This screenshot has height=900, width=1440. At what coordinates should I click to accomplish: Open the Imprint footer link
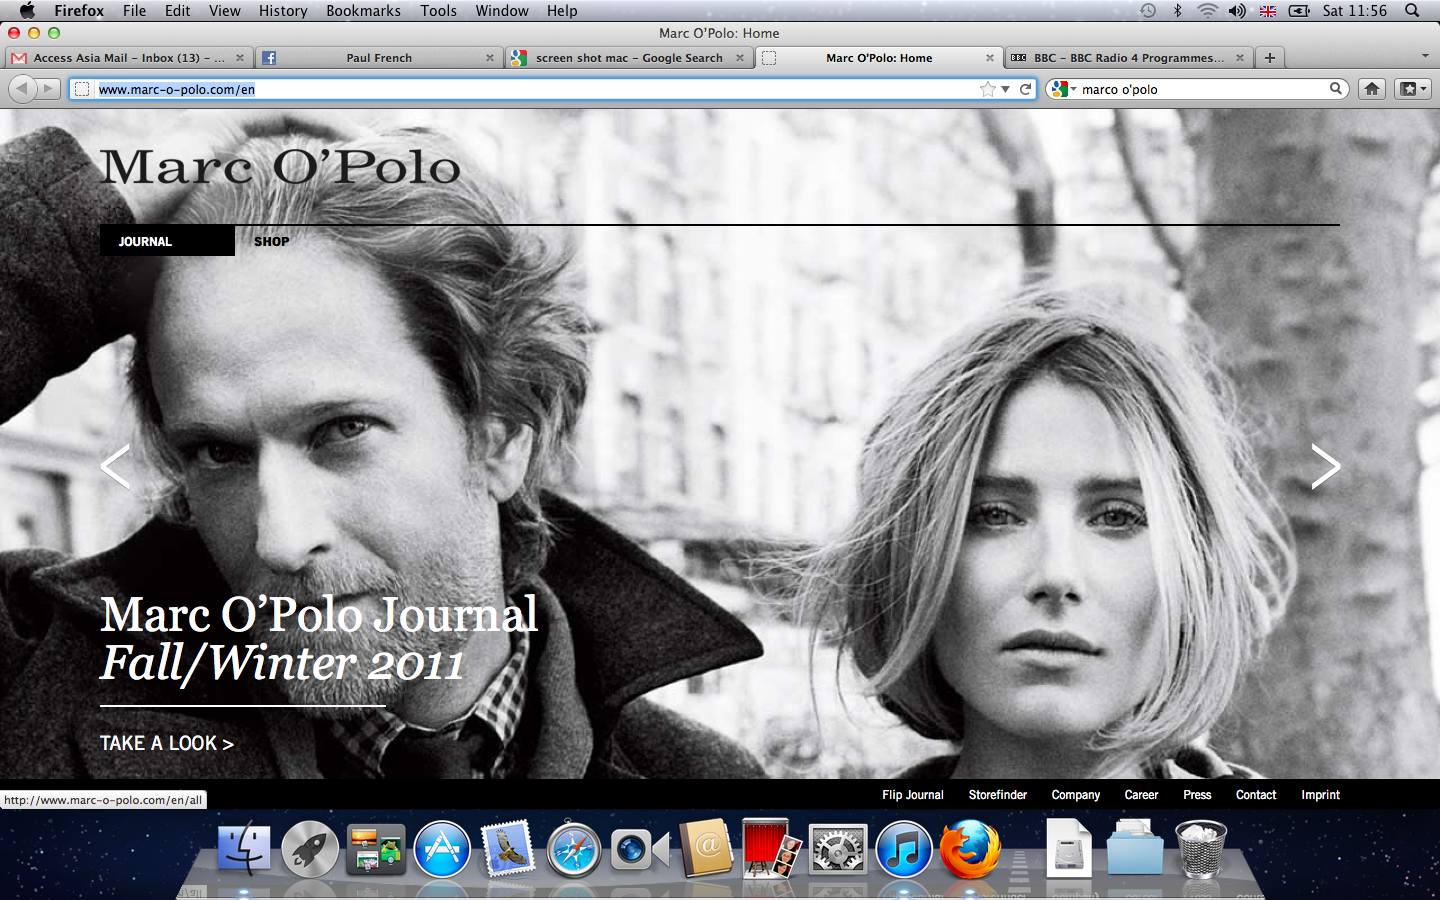click(1320, 795)
